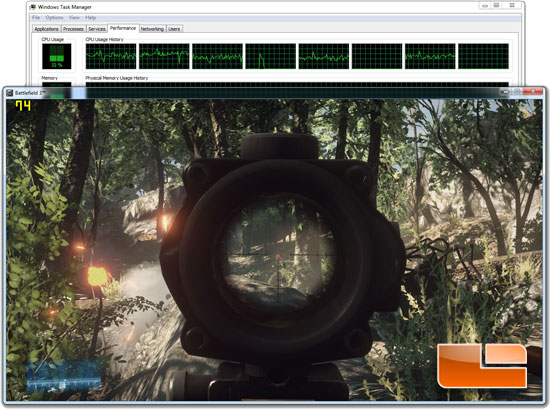
Task: Click the CPU Usage History label
Action: (105, 39)
